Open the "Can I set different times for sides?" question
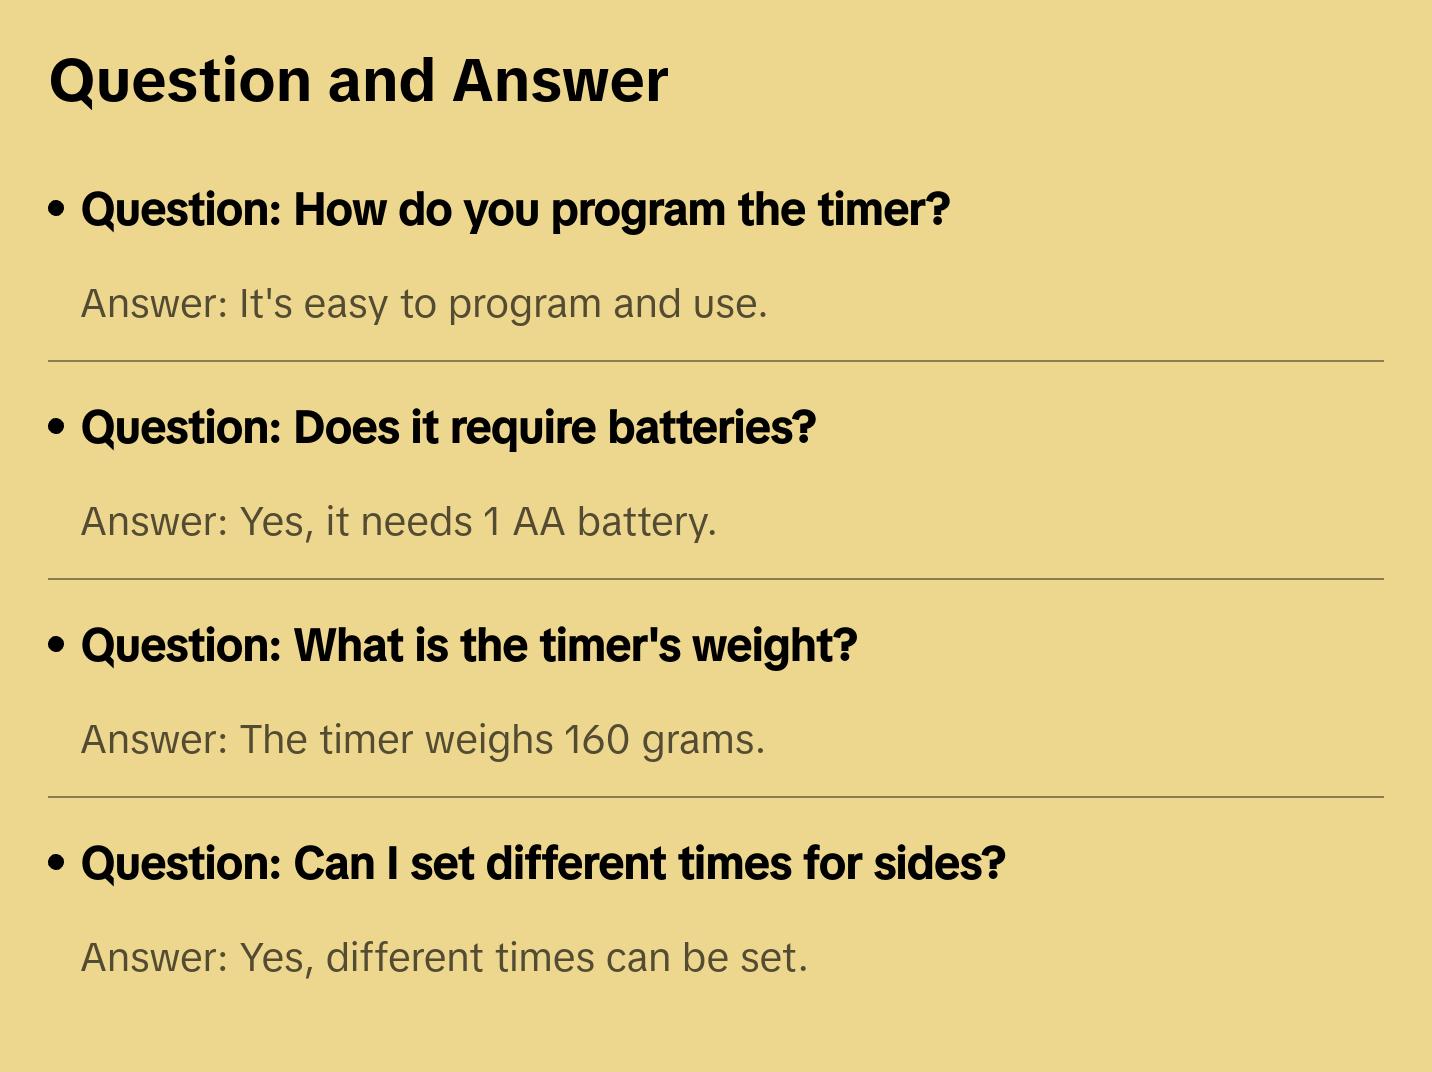 point(543,864)
